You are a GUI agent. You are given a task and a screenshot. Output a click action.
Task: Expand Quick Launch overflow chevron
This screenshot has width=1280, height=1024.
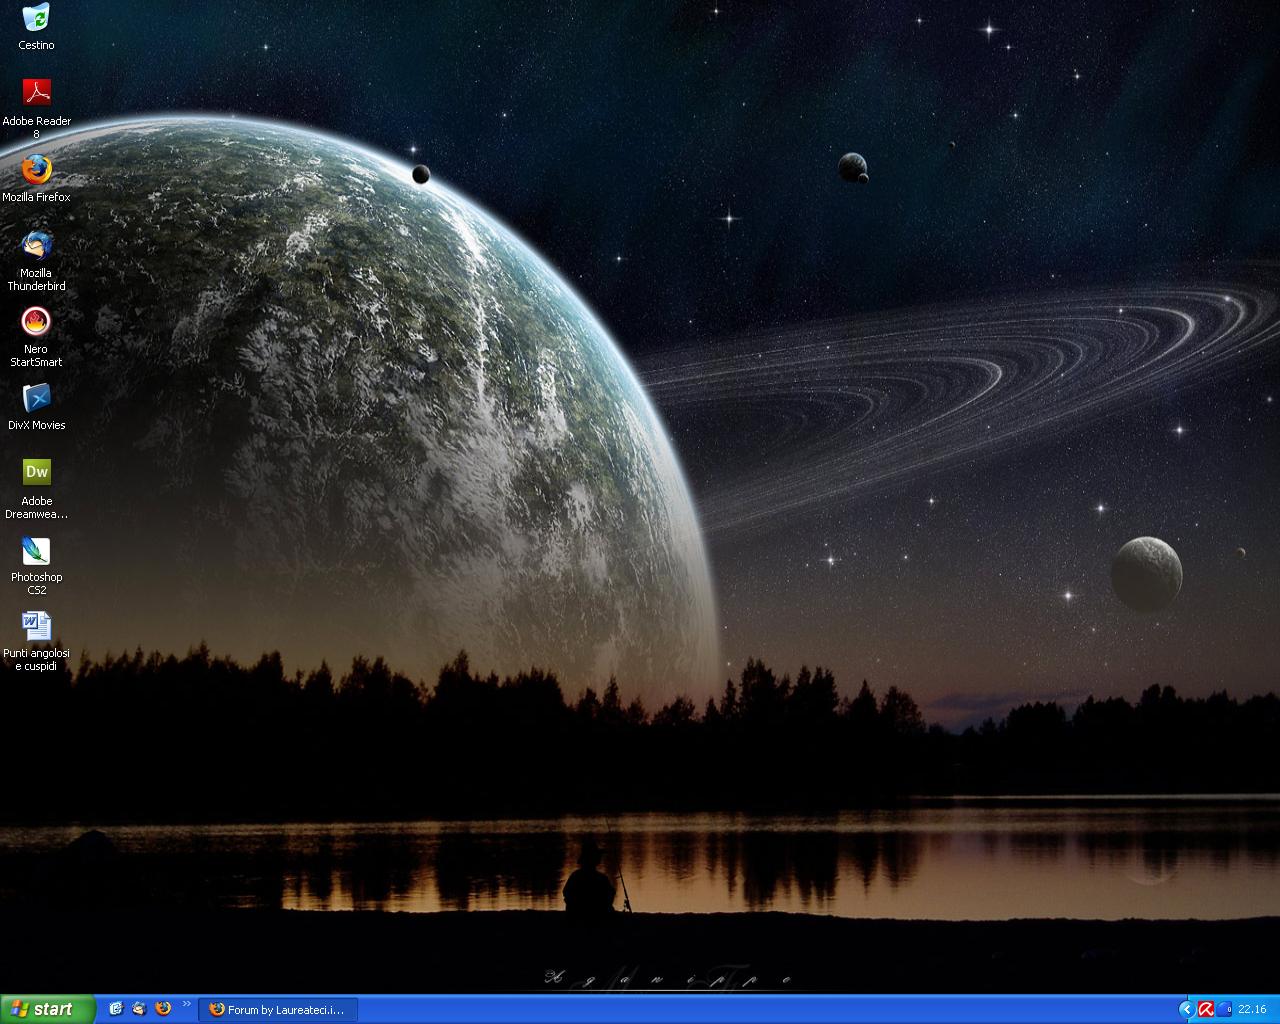pyautogui.click(x=186, y=1004)
